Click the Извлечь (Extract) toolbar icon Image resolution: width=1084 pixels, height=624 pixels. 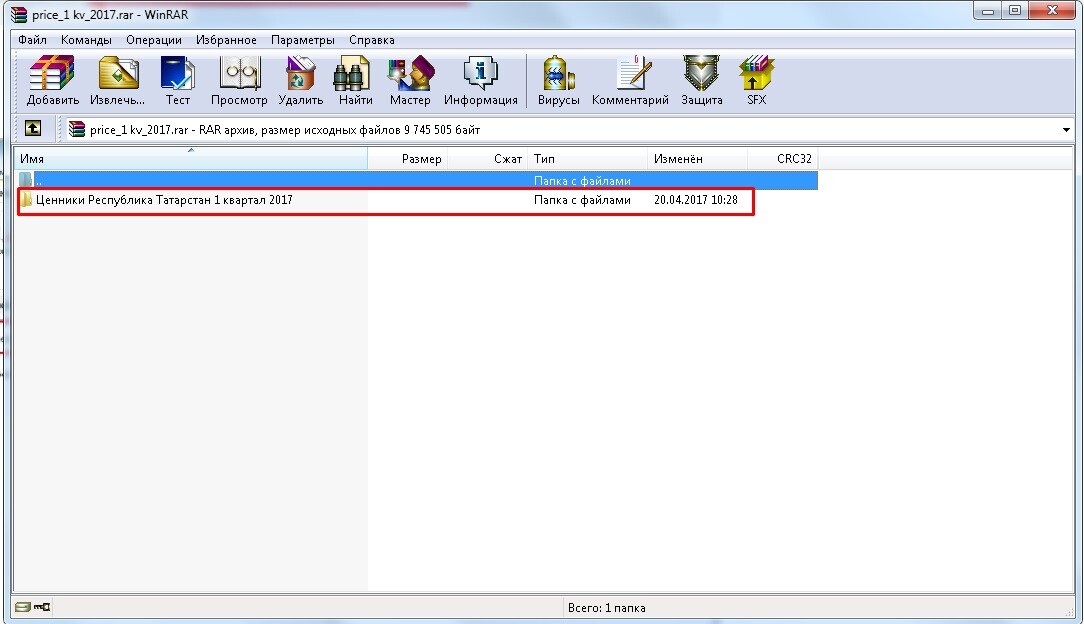pyautogui.click(x=118, y=80)
